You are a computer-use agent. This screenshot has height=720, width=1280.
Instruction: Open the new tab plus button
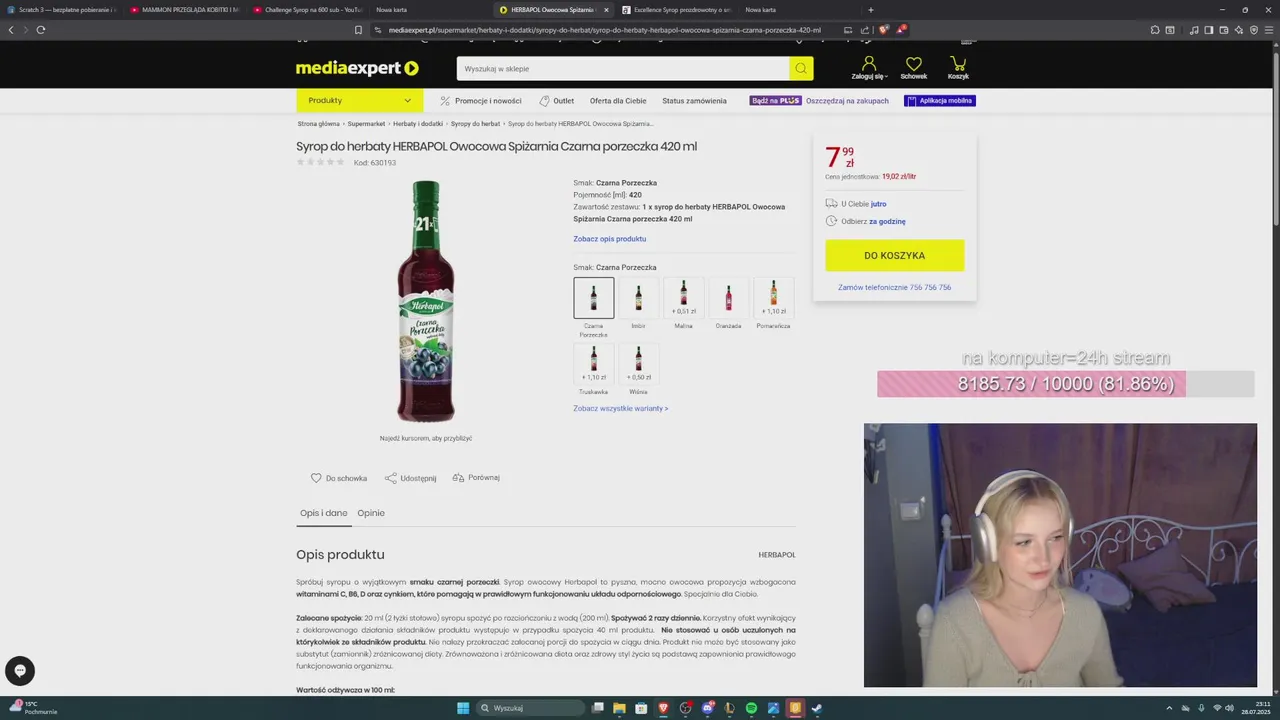click(x=870, y=10)
